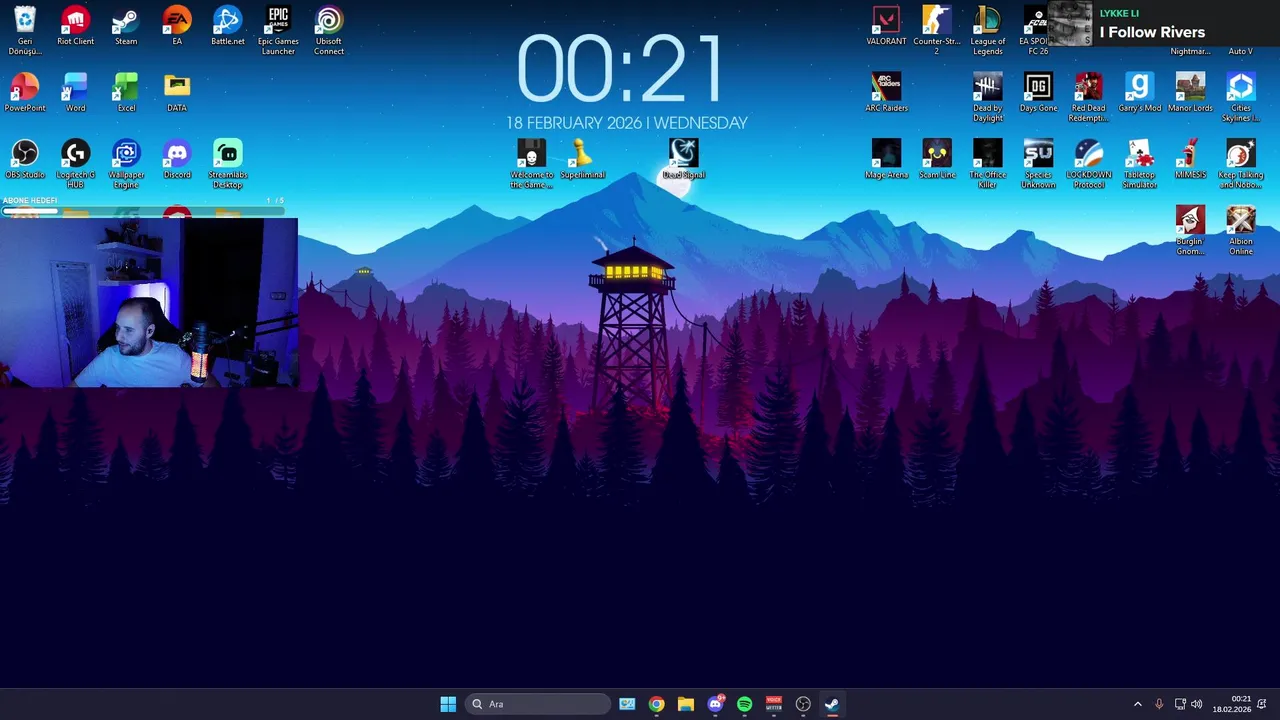The height and width of the screenshot is (720, 1280).
Task: Expand the hidden system tray icons chevron
Action: (x=1137, y=704)
